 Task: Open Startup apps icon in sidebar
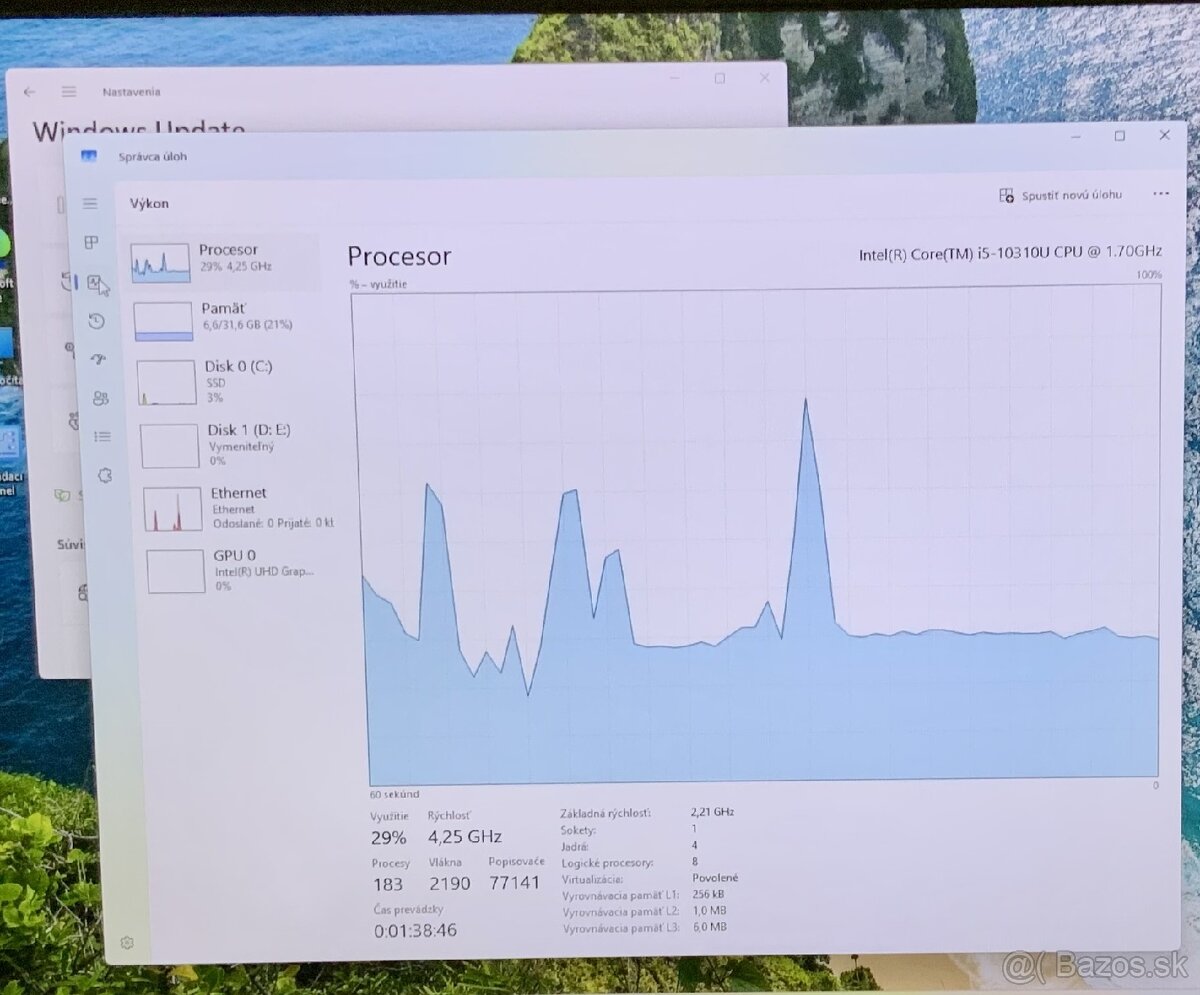coord(98,359)
